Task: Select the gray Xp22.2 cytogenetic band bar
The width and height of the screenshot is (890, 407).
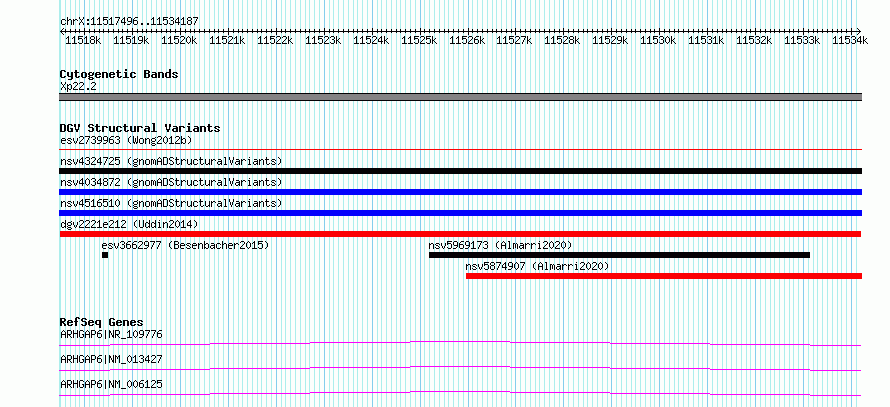Action: 461,98
